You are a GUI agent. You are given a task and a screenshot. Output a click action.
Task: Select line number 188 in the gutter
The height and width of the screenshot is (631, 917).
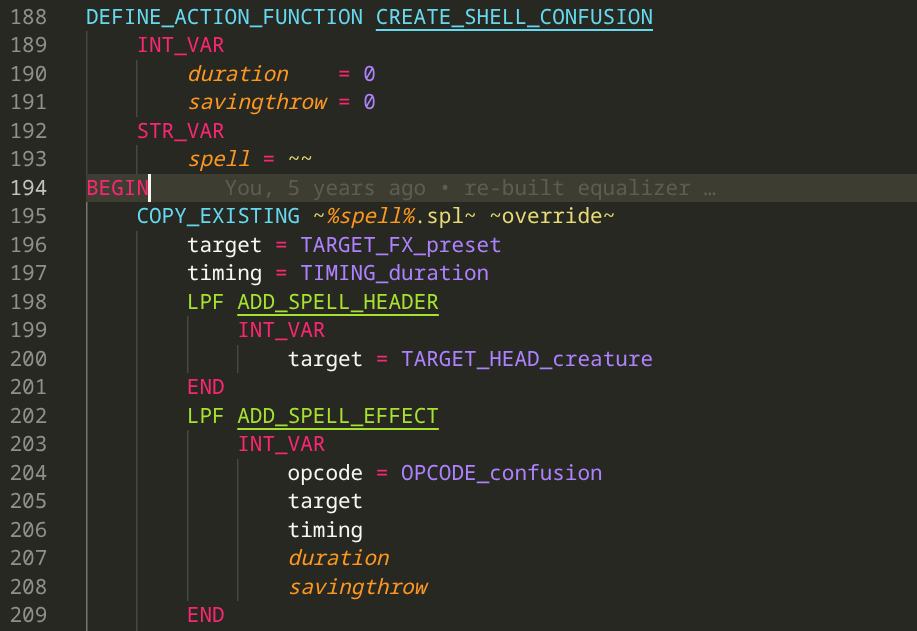pyautogui.click(x=29, y=16)
